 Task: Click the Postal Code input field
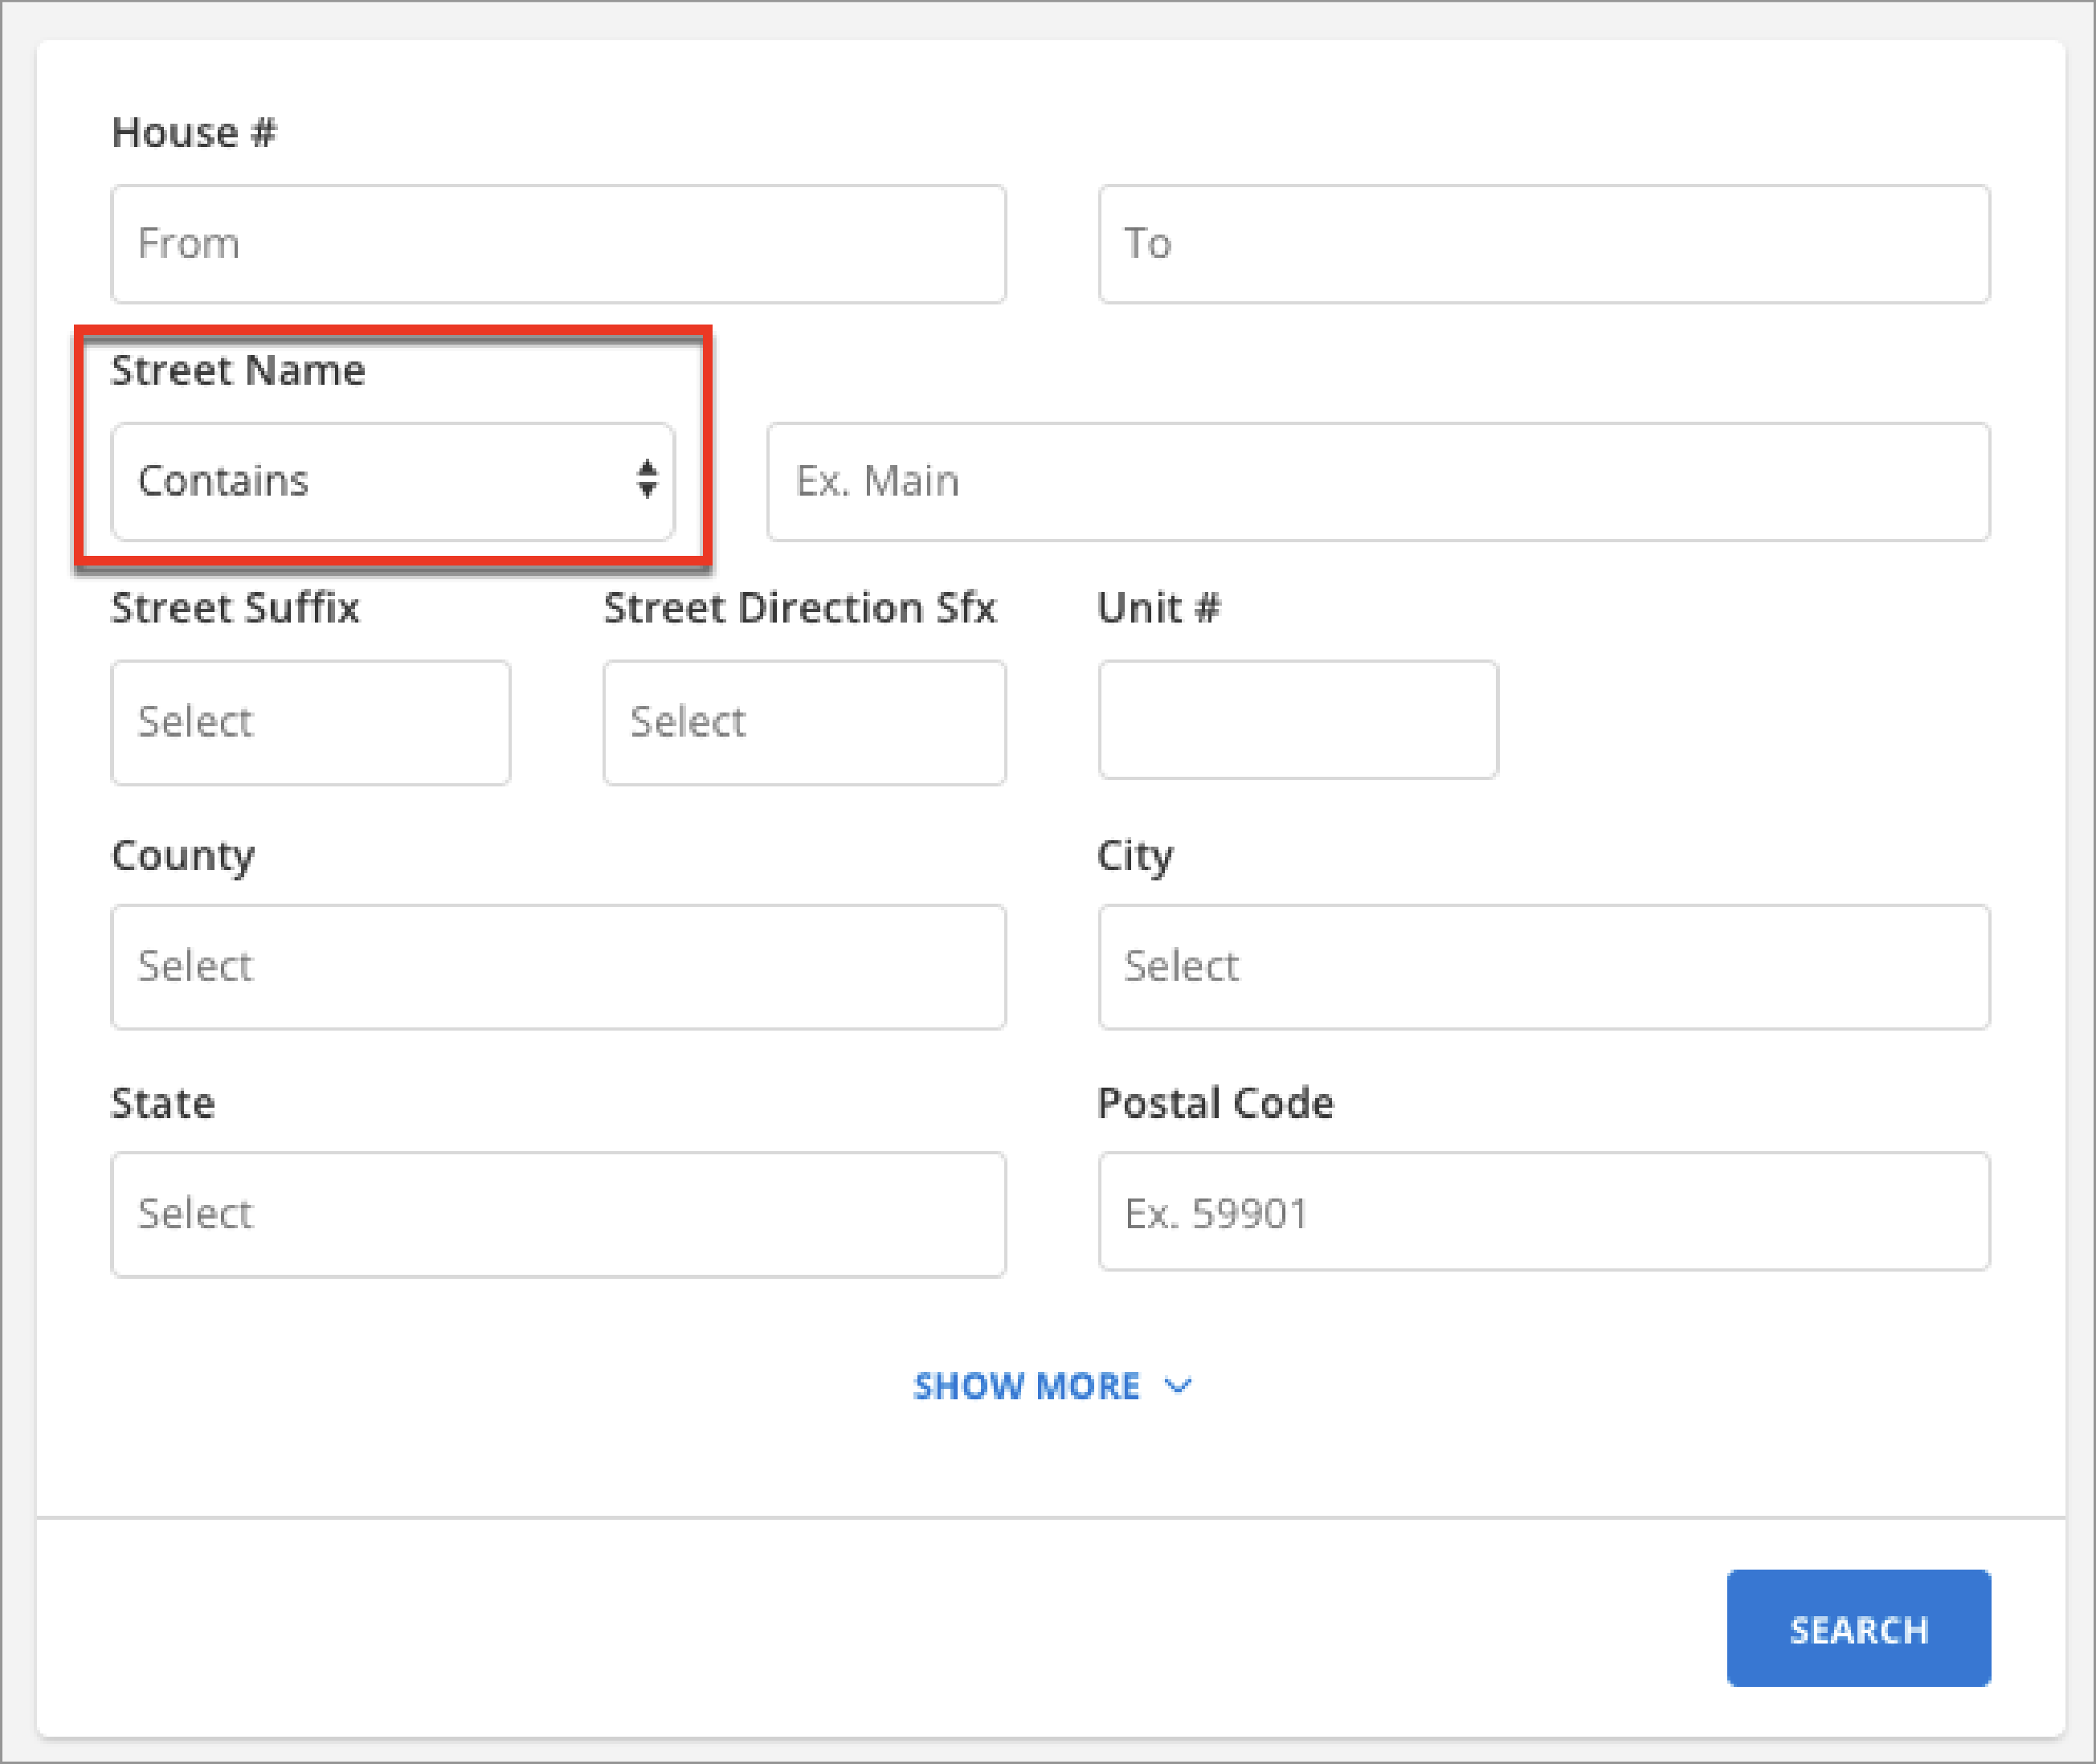(x=1543, y=1212)
